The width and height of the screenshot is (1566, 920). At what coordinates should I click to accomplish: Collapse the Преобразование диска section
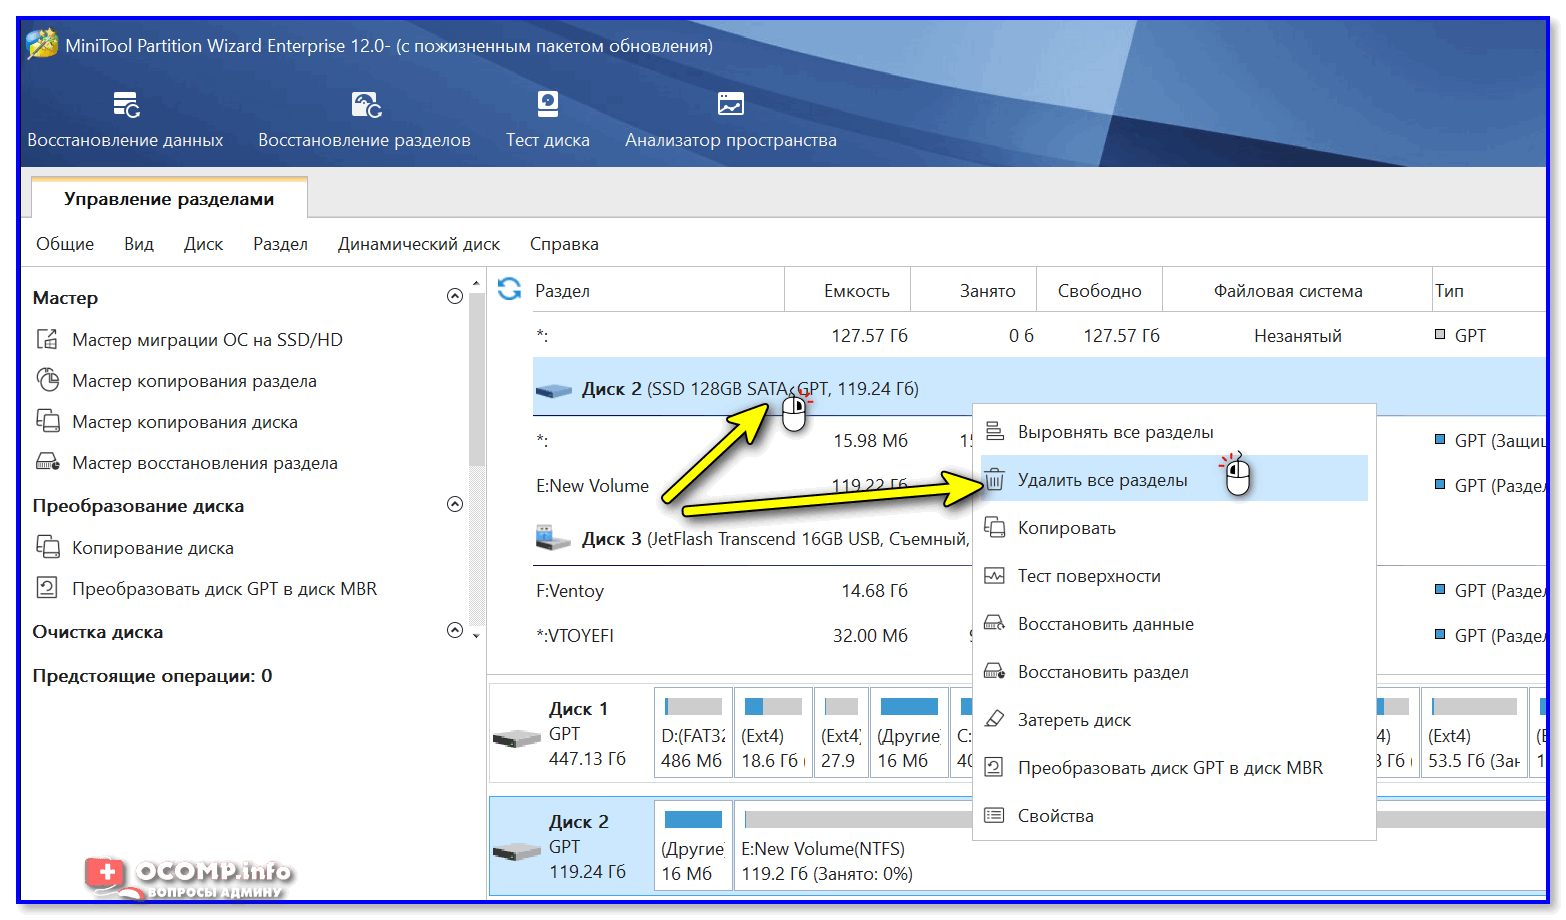[x=454, y=504]
